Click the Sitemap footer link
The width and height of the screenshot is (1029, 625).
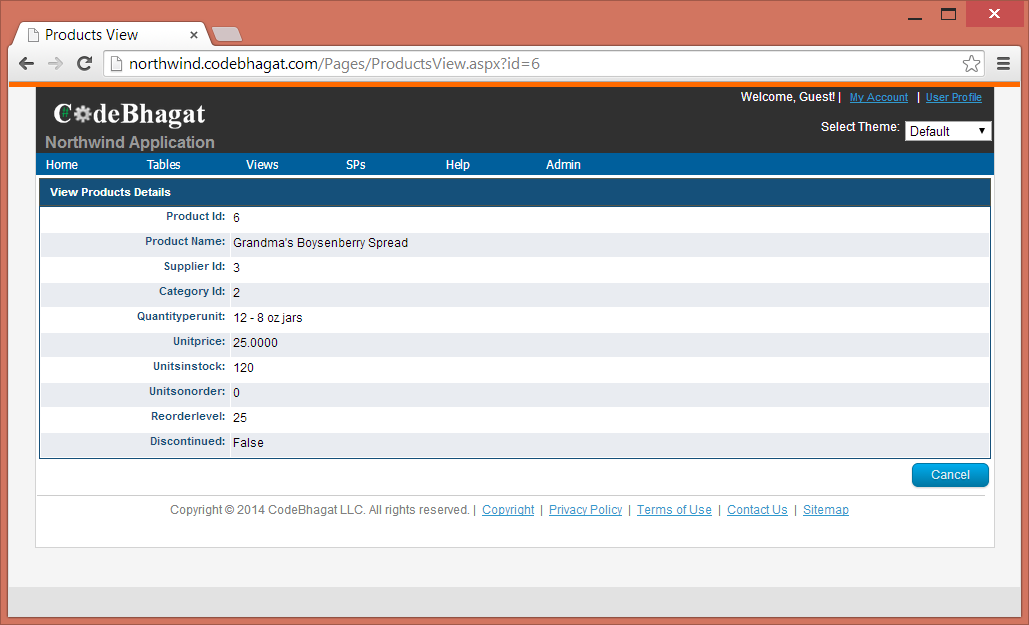825,510
